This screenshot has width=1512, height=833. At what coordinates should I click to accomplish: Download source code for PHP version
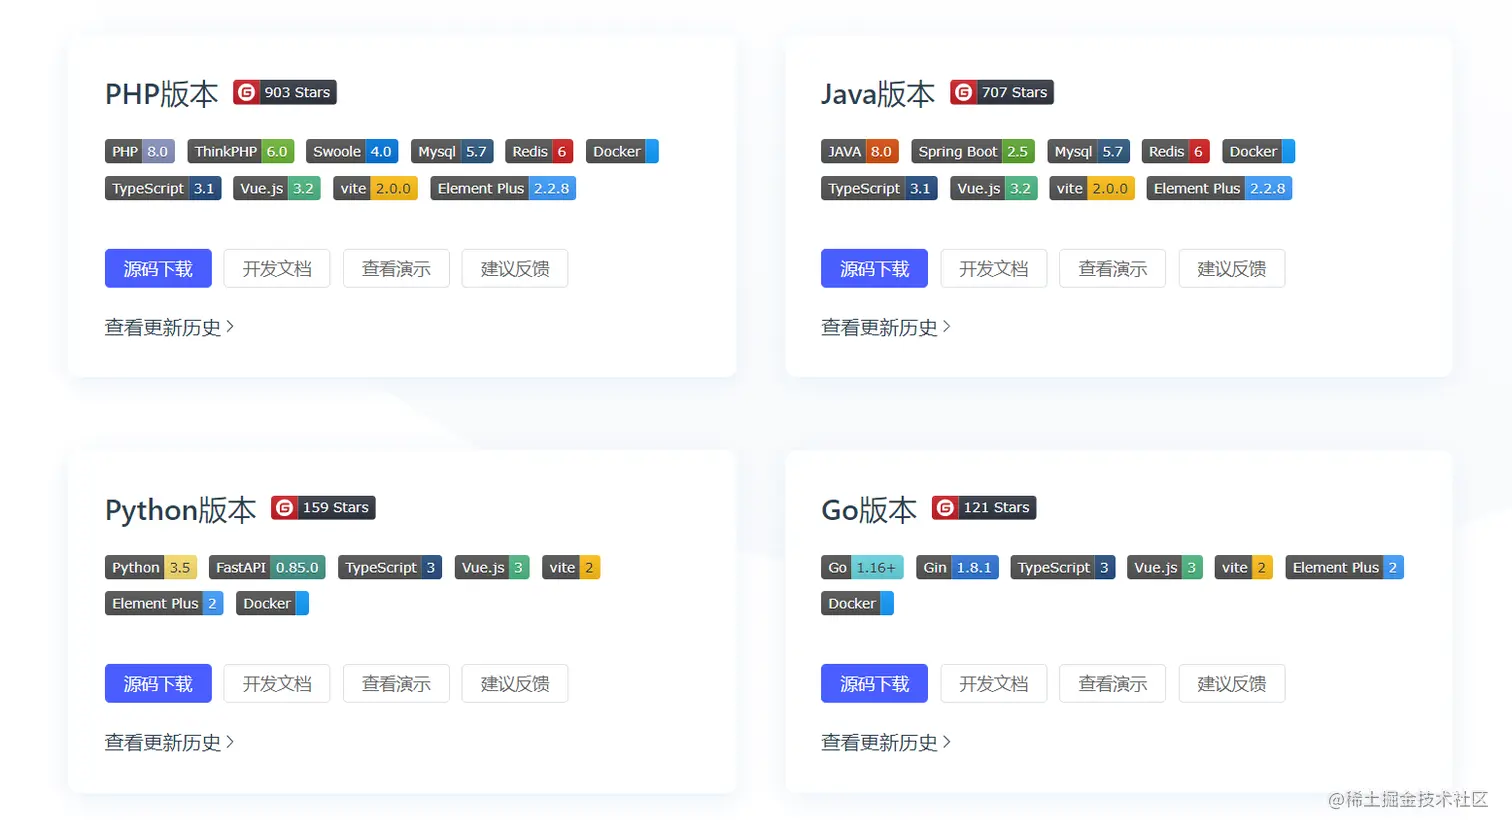[158, 268]
